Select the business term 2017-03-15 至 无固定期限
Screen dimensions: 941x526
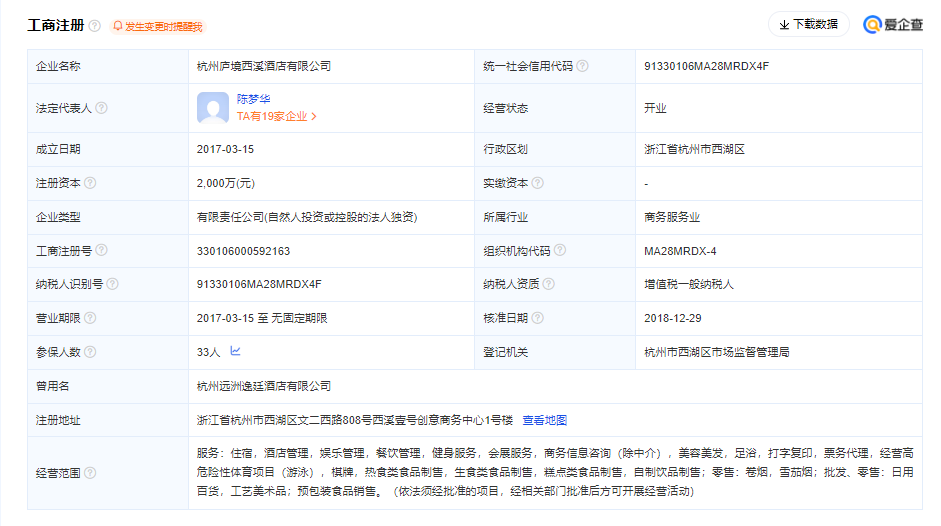point(262,318)
